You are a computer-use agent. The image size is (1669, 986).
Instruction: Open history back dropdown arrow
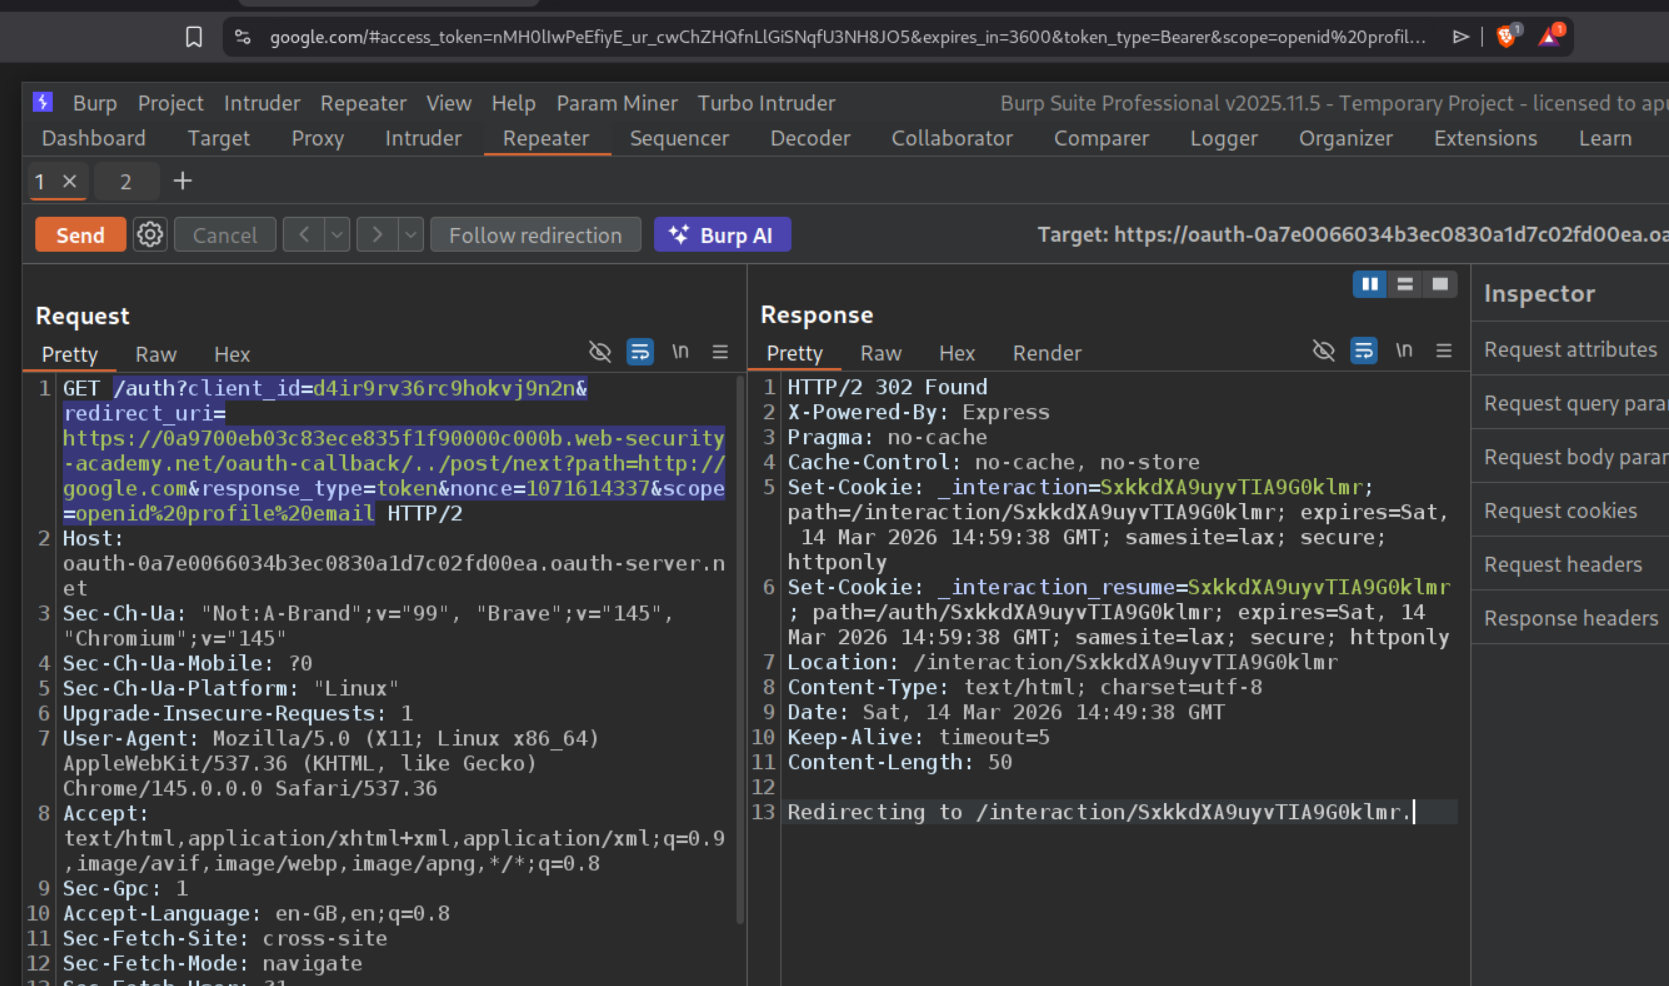coord(337,235)
